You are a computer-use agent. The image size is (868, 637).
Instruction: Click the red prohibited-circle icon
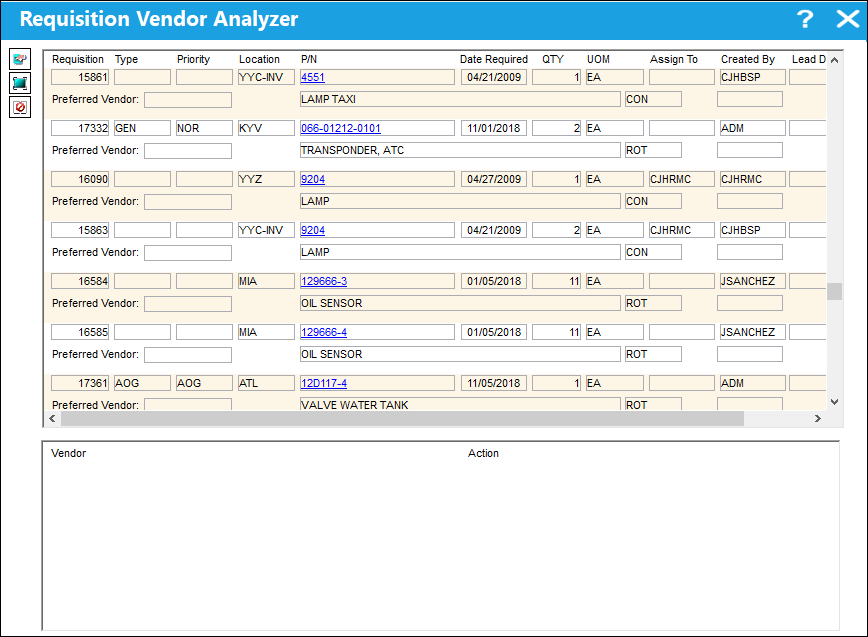(x=20, y=107)
